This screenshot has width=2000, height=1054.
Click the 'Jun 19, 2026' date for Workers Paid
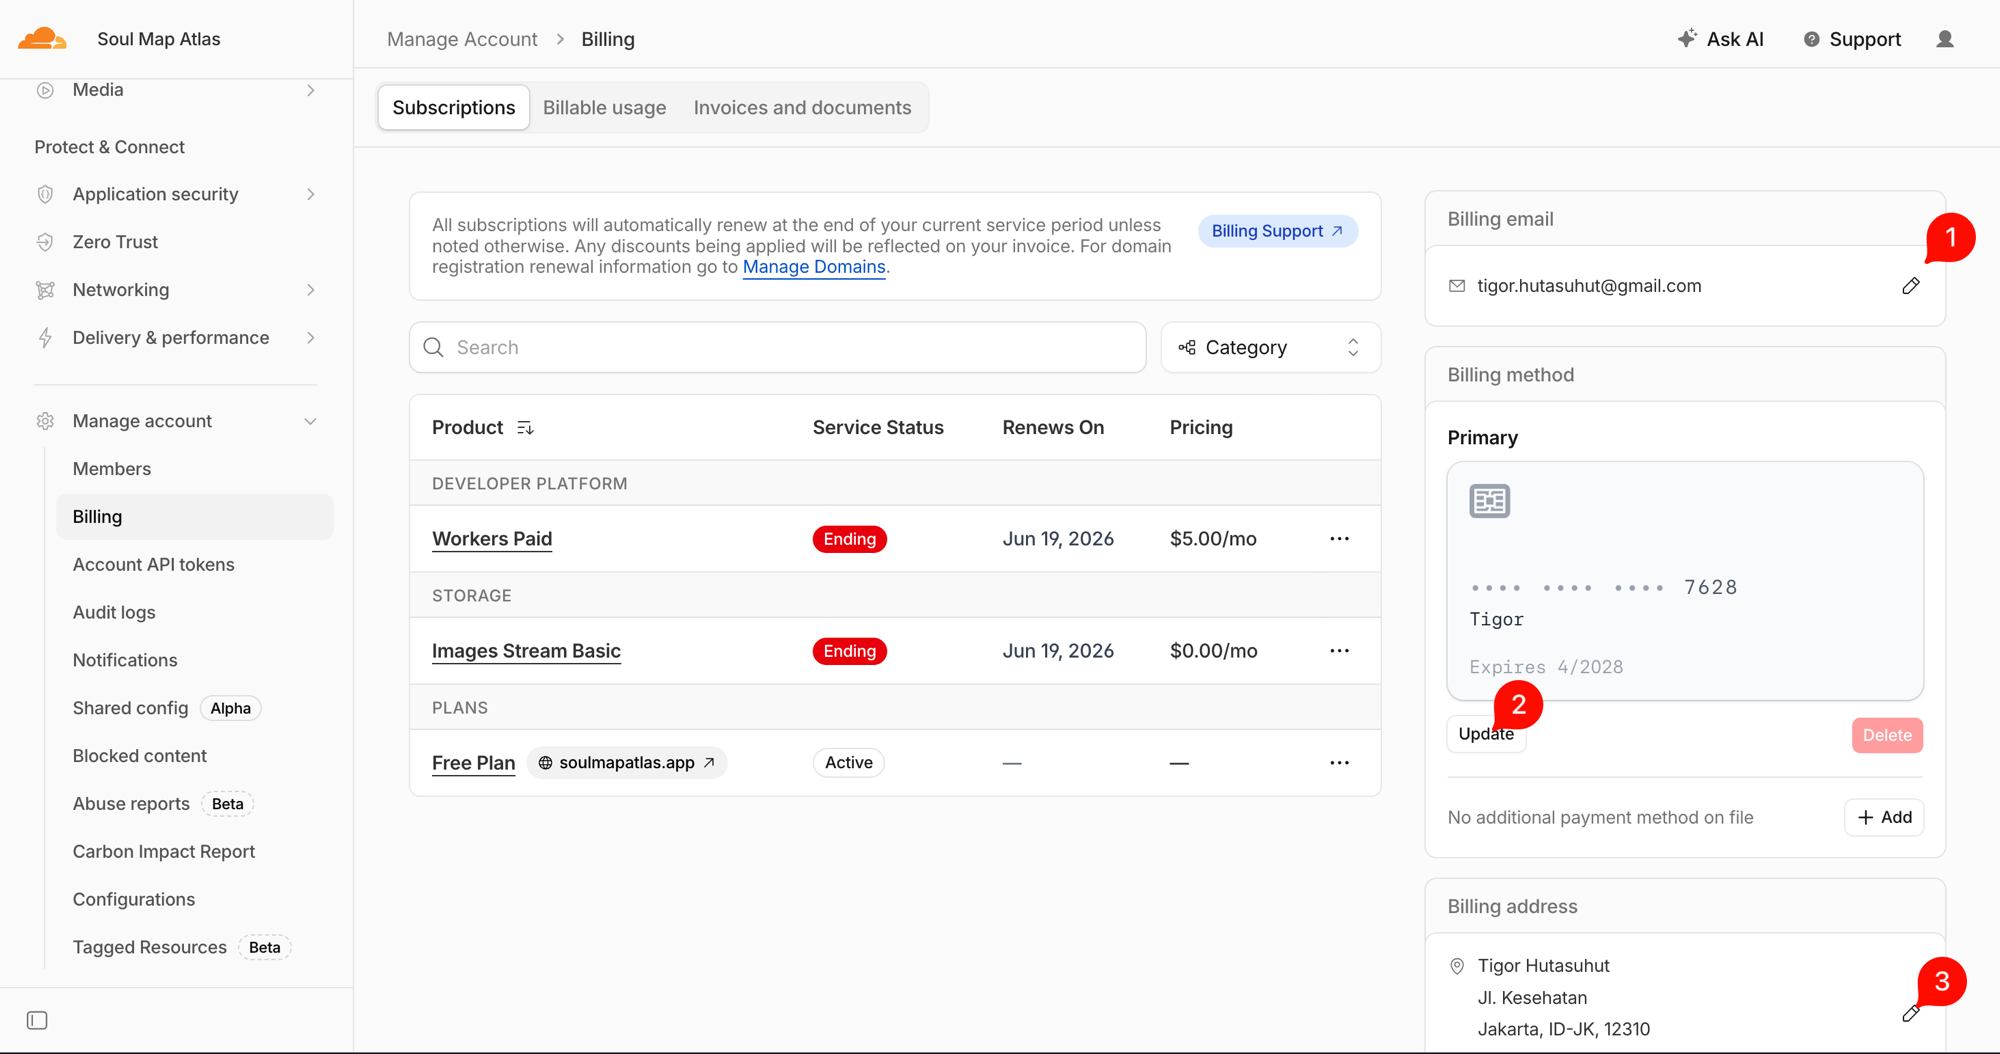(x=1058, y=539)
